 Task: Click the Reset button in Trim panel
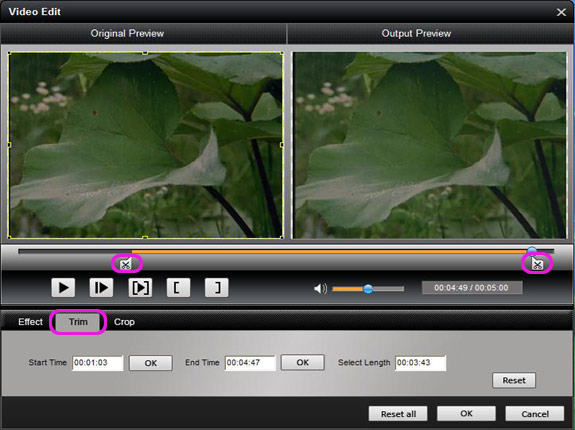point(514,381)
